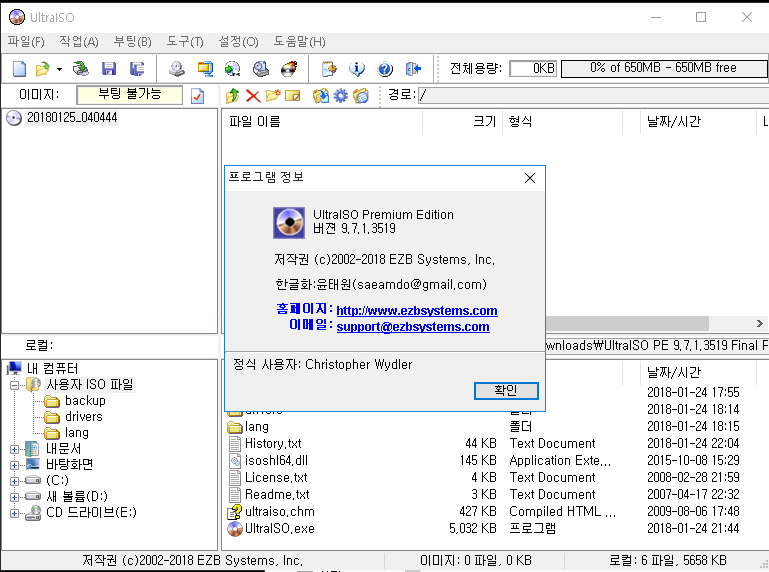
Task: Expand the 바탕화면 tree node
Action: click(14, 465)
